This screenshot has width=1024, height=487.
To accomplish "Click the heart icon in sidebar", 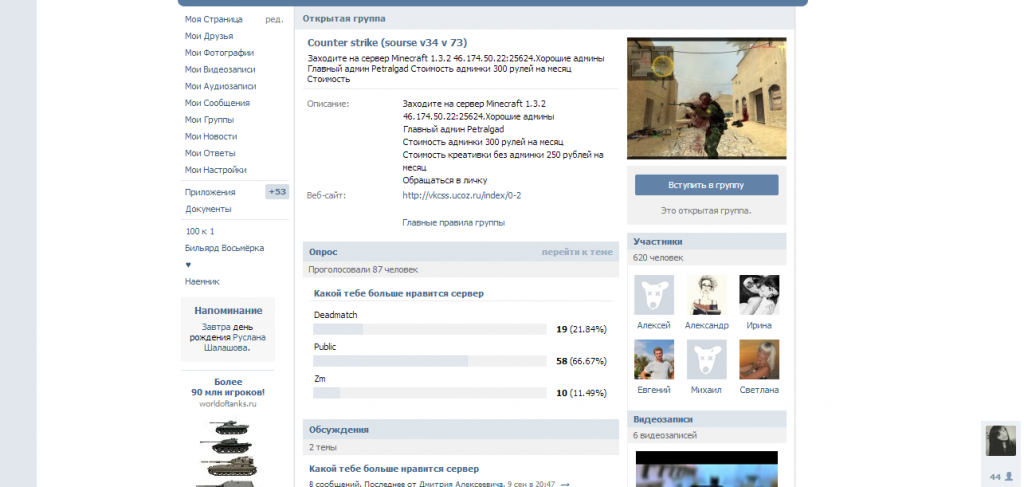I will pos(188,265).
